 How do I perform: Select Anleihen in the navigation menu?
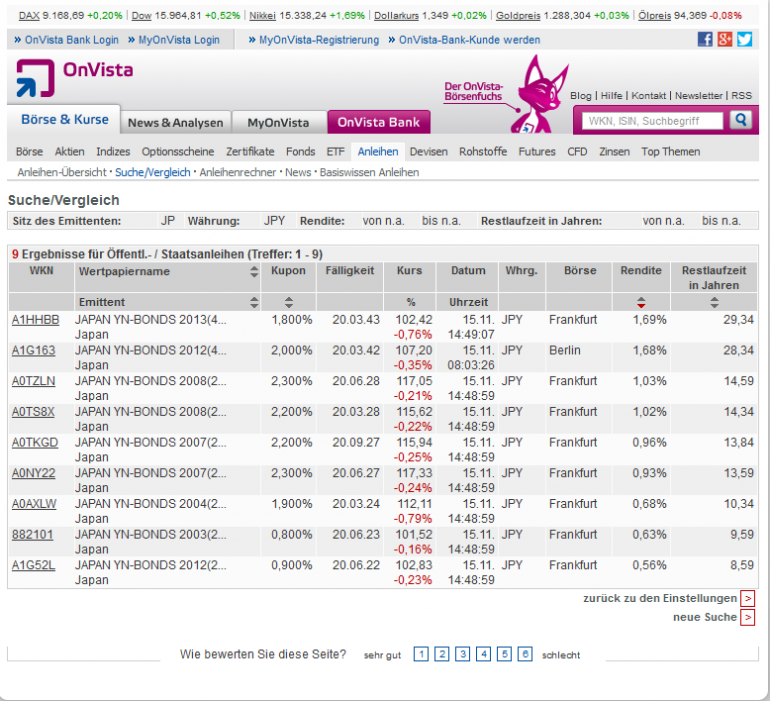378,152
